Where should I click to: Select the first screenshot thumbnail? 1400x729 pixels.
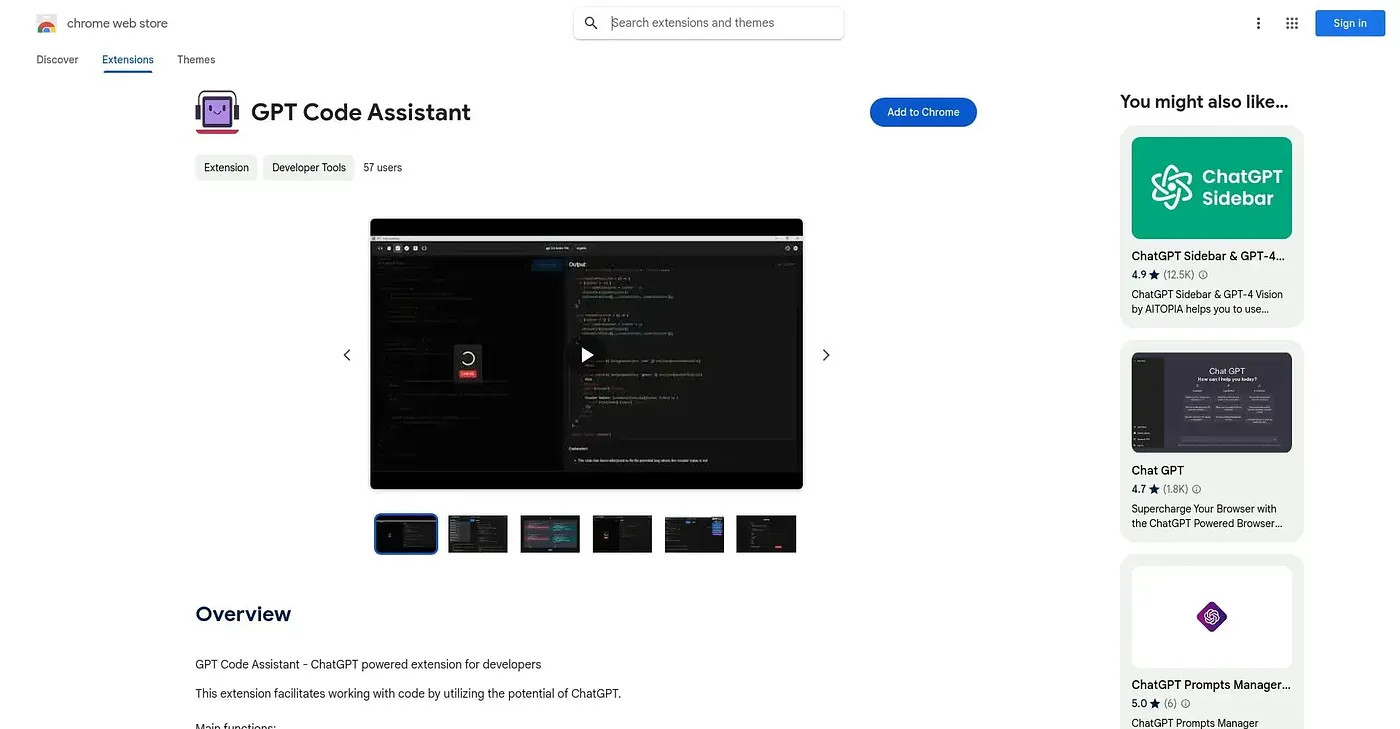406,534
